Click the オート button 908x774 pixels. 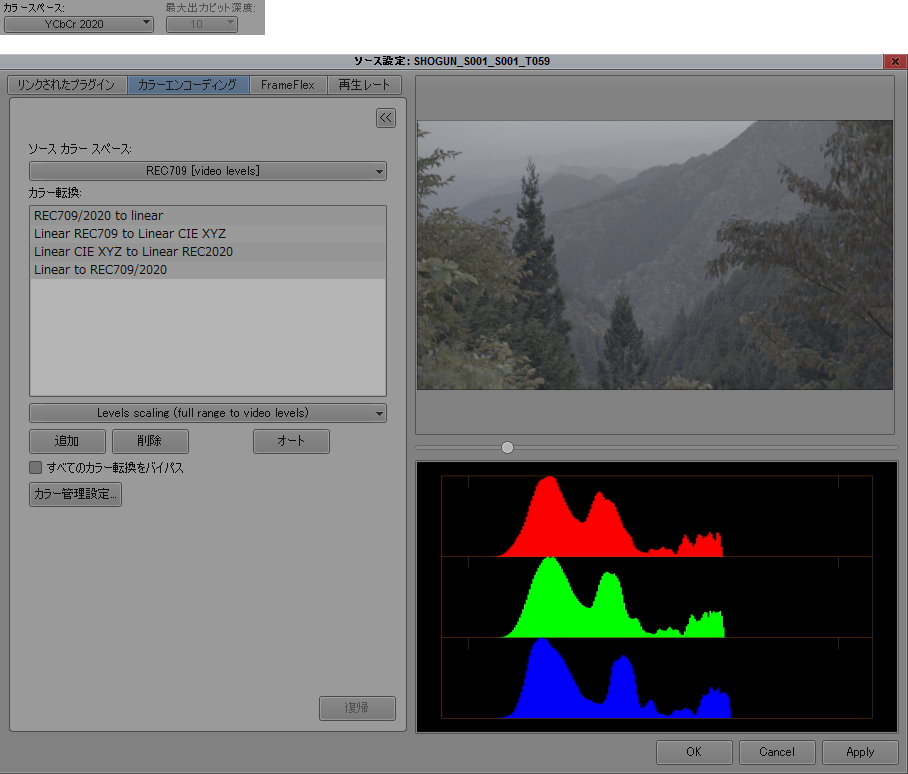point(291,441)
